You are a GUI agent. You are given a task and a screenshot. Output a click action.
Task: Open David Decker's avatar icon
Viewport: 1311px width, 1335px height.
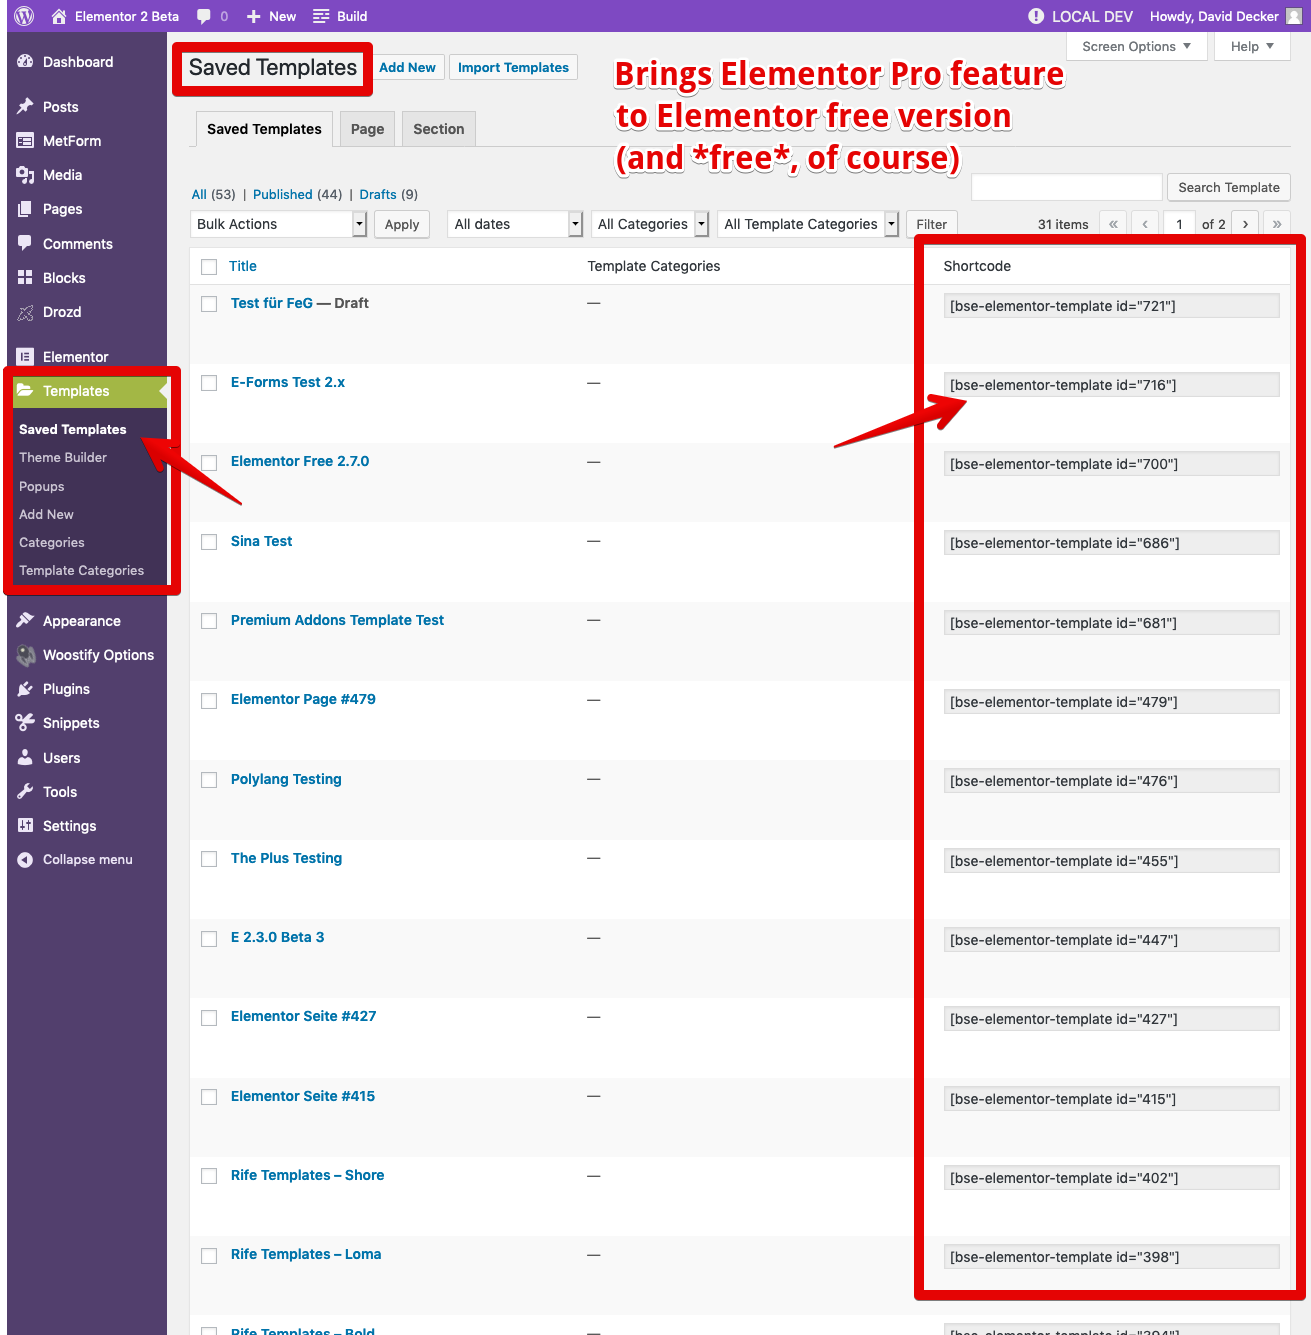pyautogui.click(x=1294, y=16)
